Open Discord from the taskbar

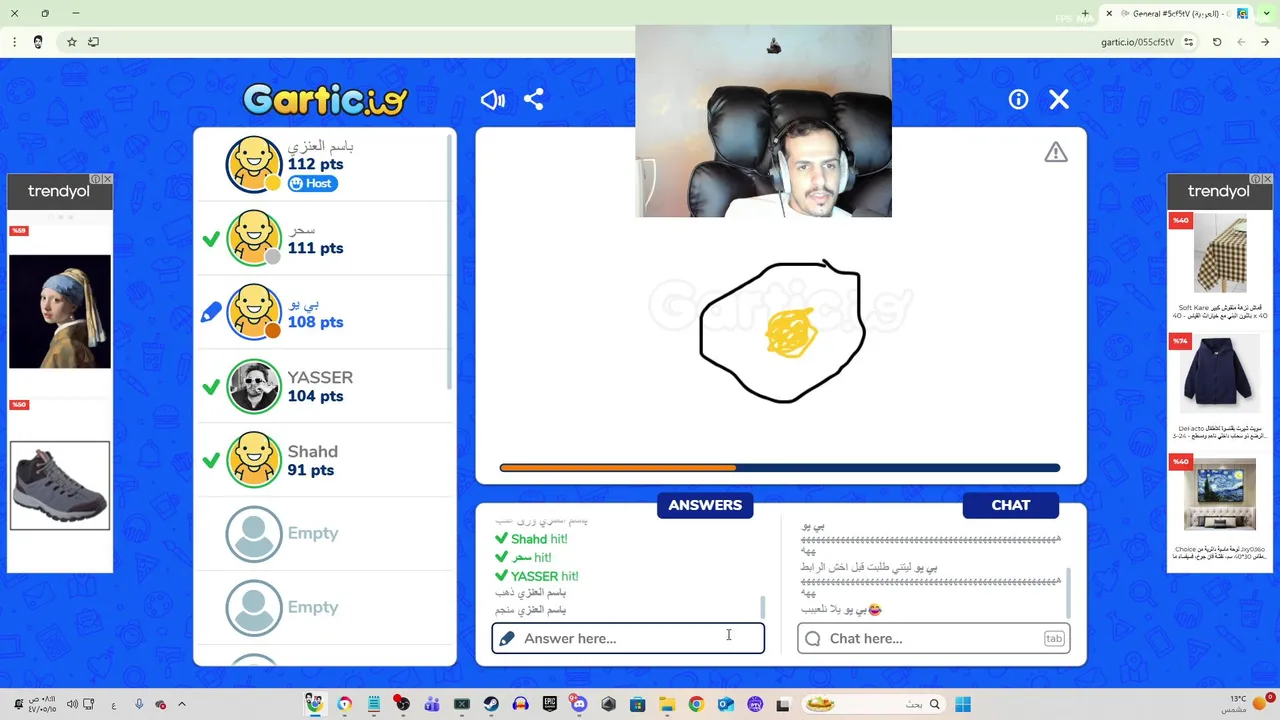click(x=578, y=704)
